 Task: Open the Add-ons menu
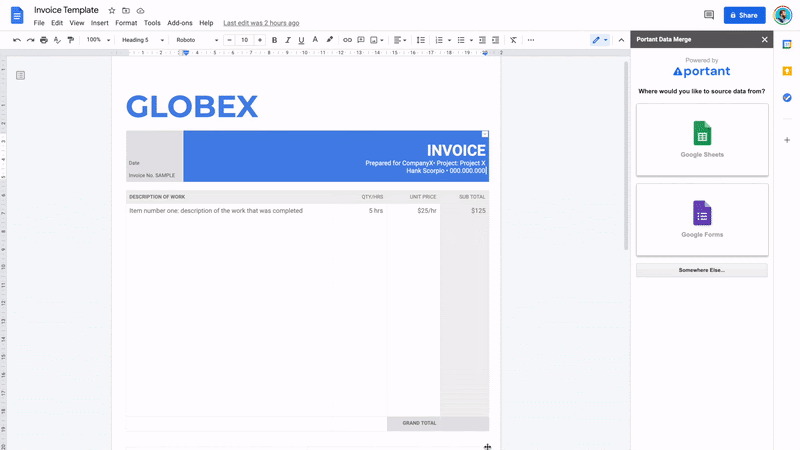180,23
